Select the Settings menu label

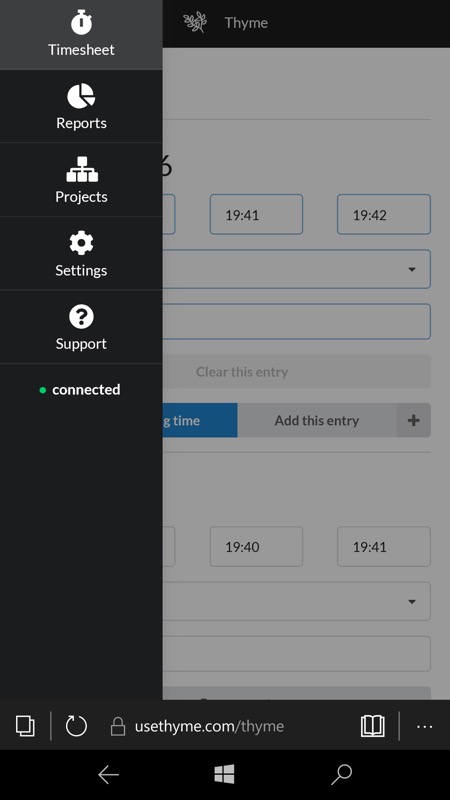click(x=81, y=270)
